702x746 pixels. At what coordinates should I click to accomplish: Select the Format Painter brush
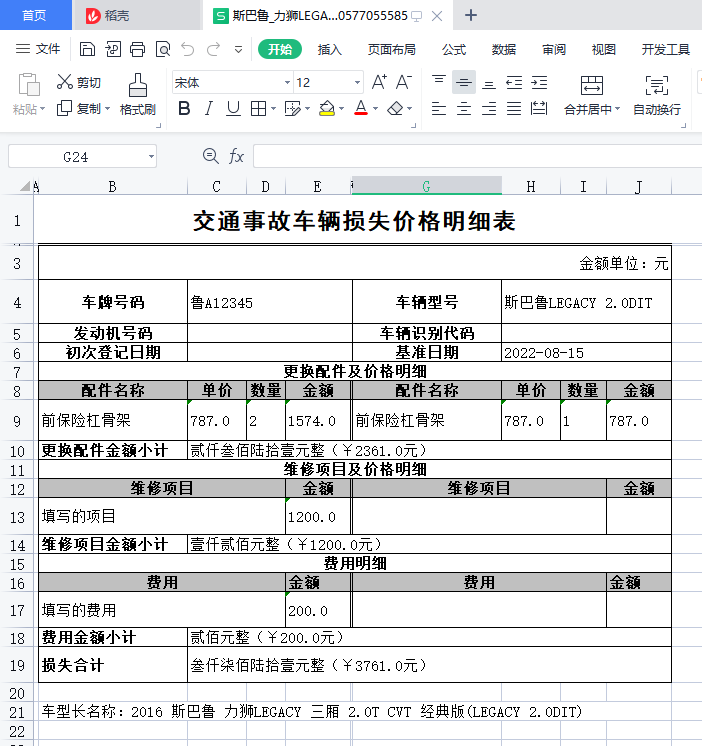point(138,85)
